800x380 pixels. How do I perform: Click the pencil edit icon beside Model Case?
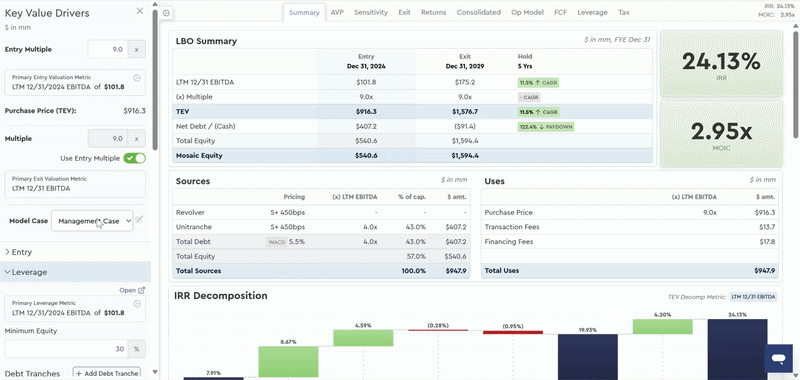click(139, 219)
